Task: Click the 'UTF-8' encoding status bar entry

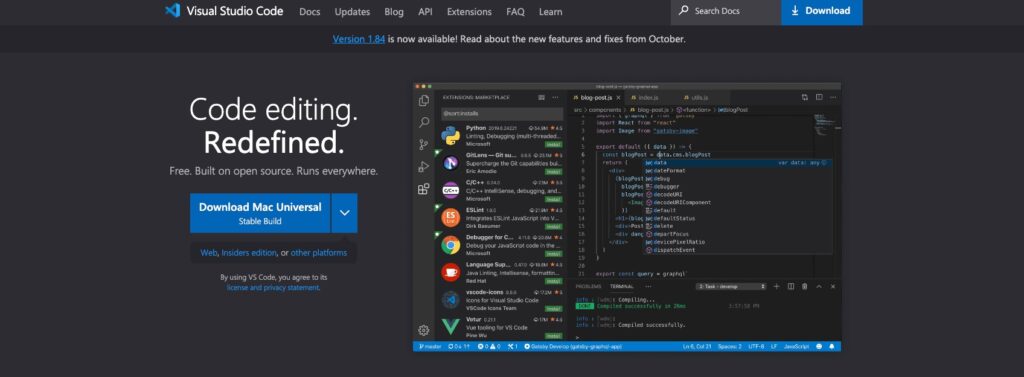Action: coord(756,346)
